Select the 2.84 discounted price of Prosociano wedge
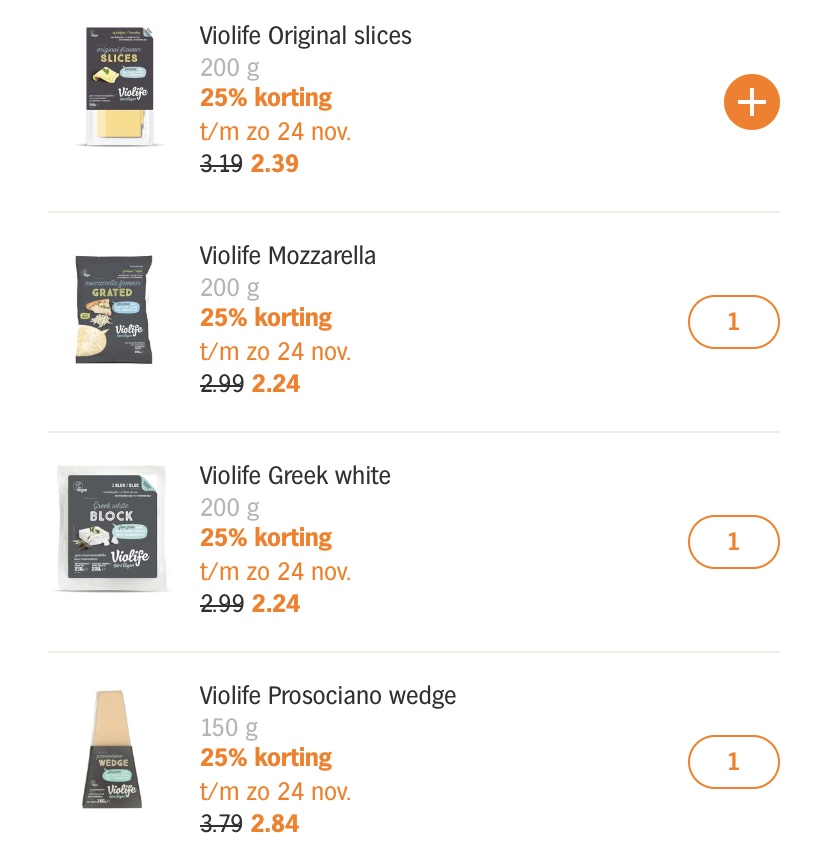The width and height of the screenshot is (828, 861). pos(275,824)
